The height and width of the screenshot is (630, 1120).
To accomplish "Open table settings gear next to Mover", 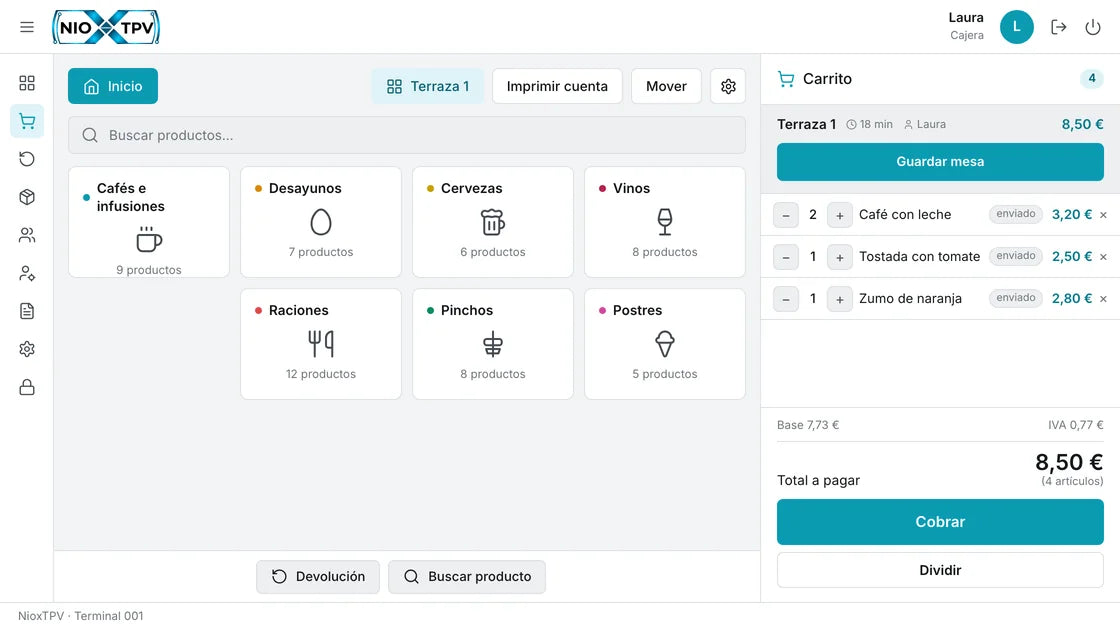I will click(x=728, y=86).
